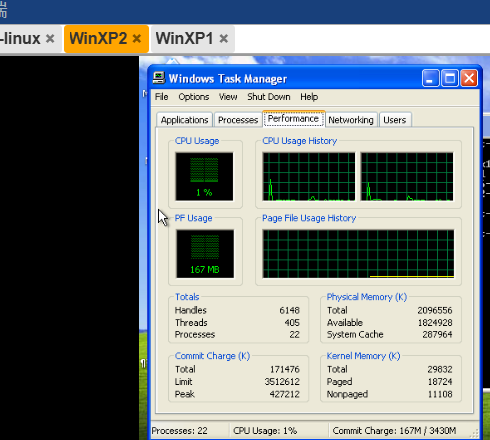Image resolution: width=490 pixels, height=440 pixels.
Task: Click the 'Physical Memory (K)' group label
Action: [x=367, y=297]
